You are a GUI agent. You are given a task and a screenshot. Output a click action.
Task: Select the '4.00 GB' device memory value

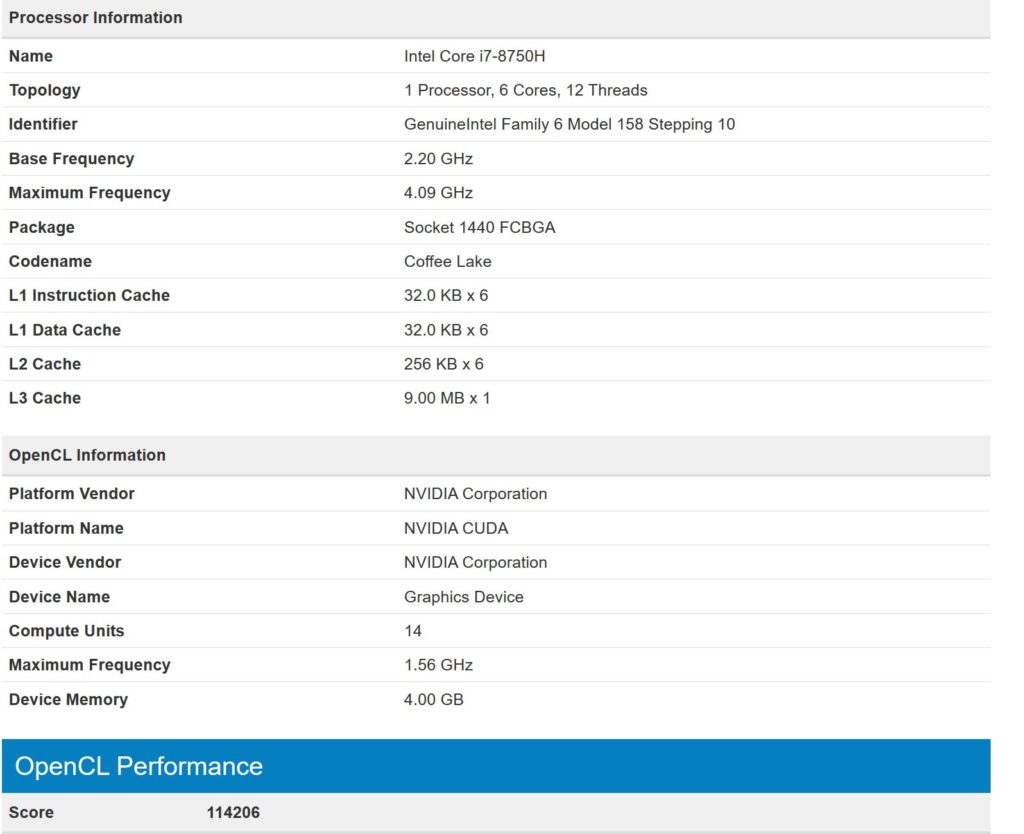[434, 699]
